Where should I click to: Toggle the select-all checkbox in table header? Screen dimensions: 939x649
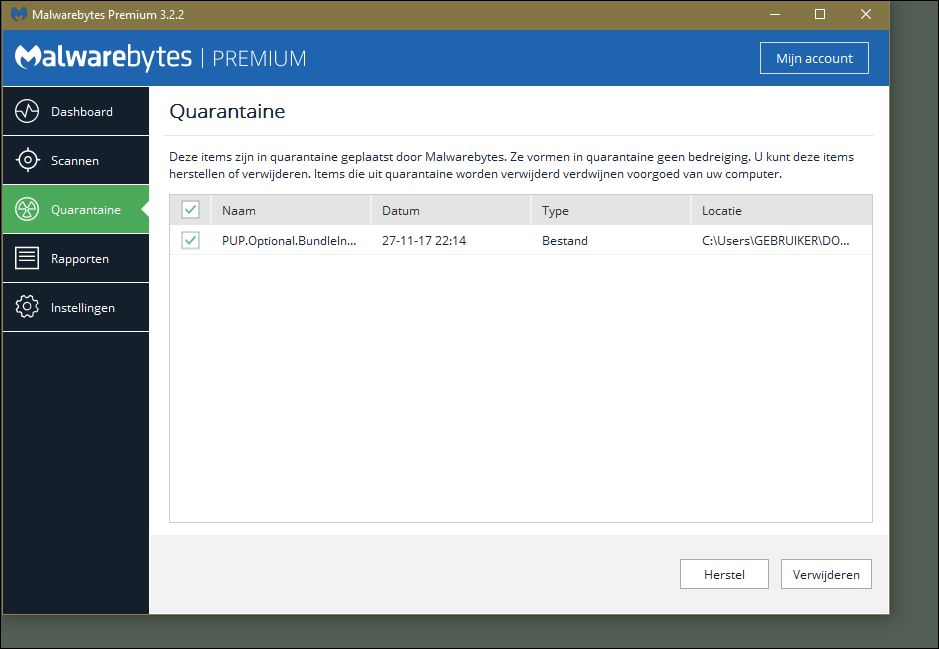click(x=190, y=210)
